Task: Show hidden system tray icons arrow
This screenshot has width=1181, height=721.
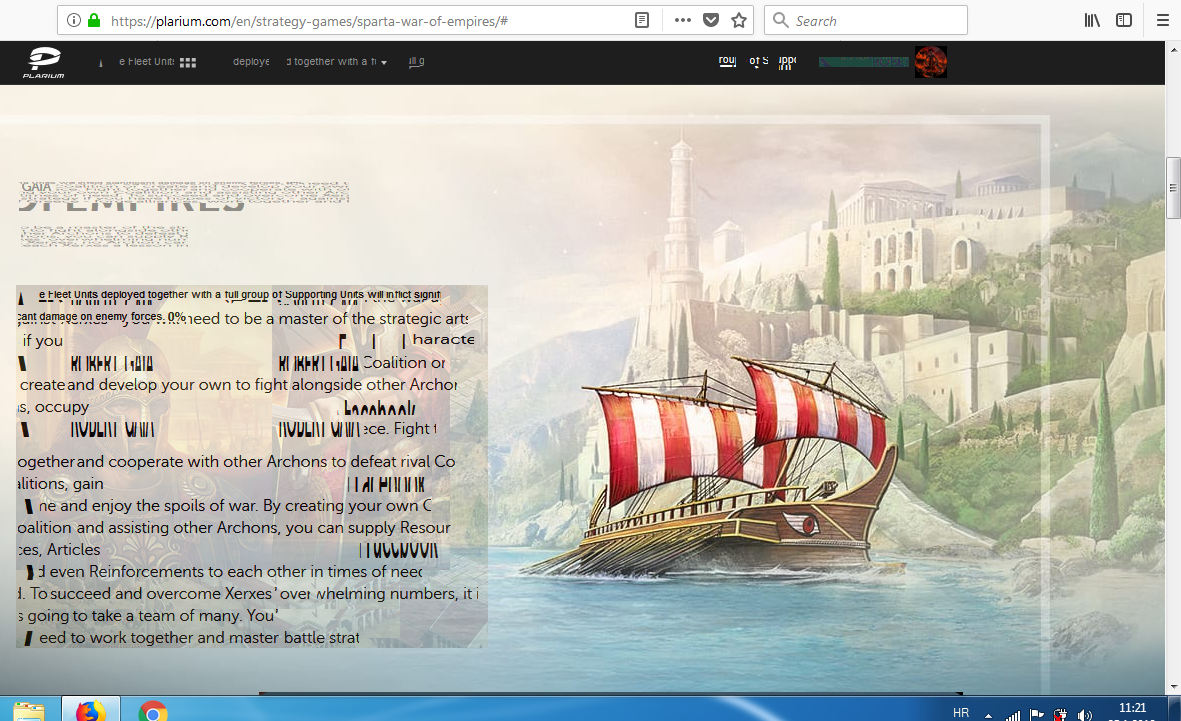Action: click(x=989, y=715)
